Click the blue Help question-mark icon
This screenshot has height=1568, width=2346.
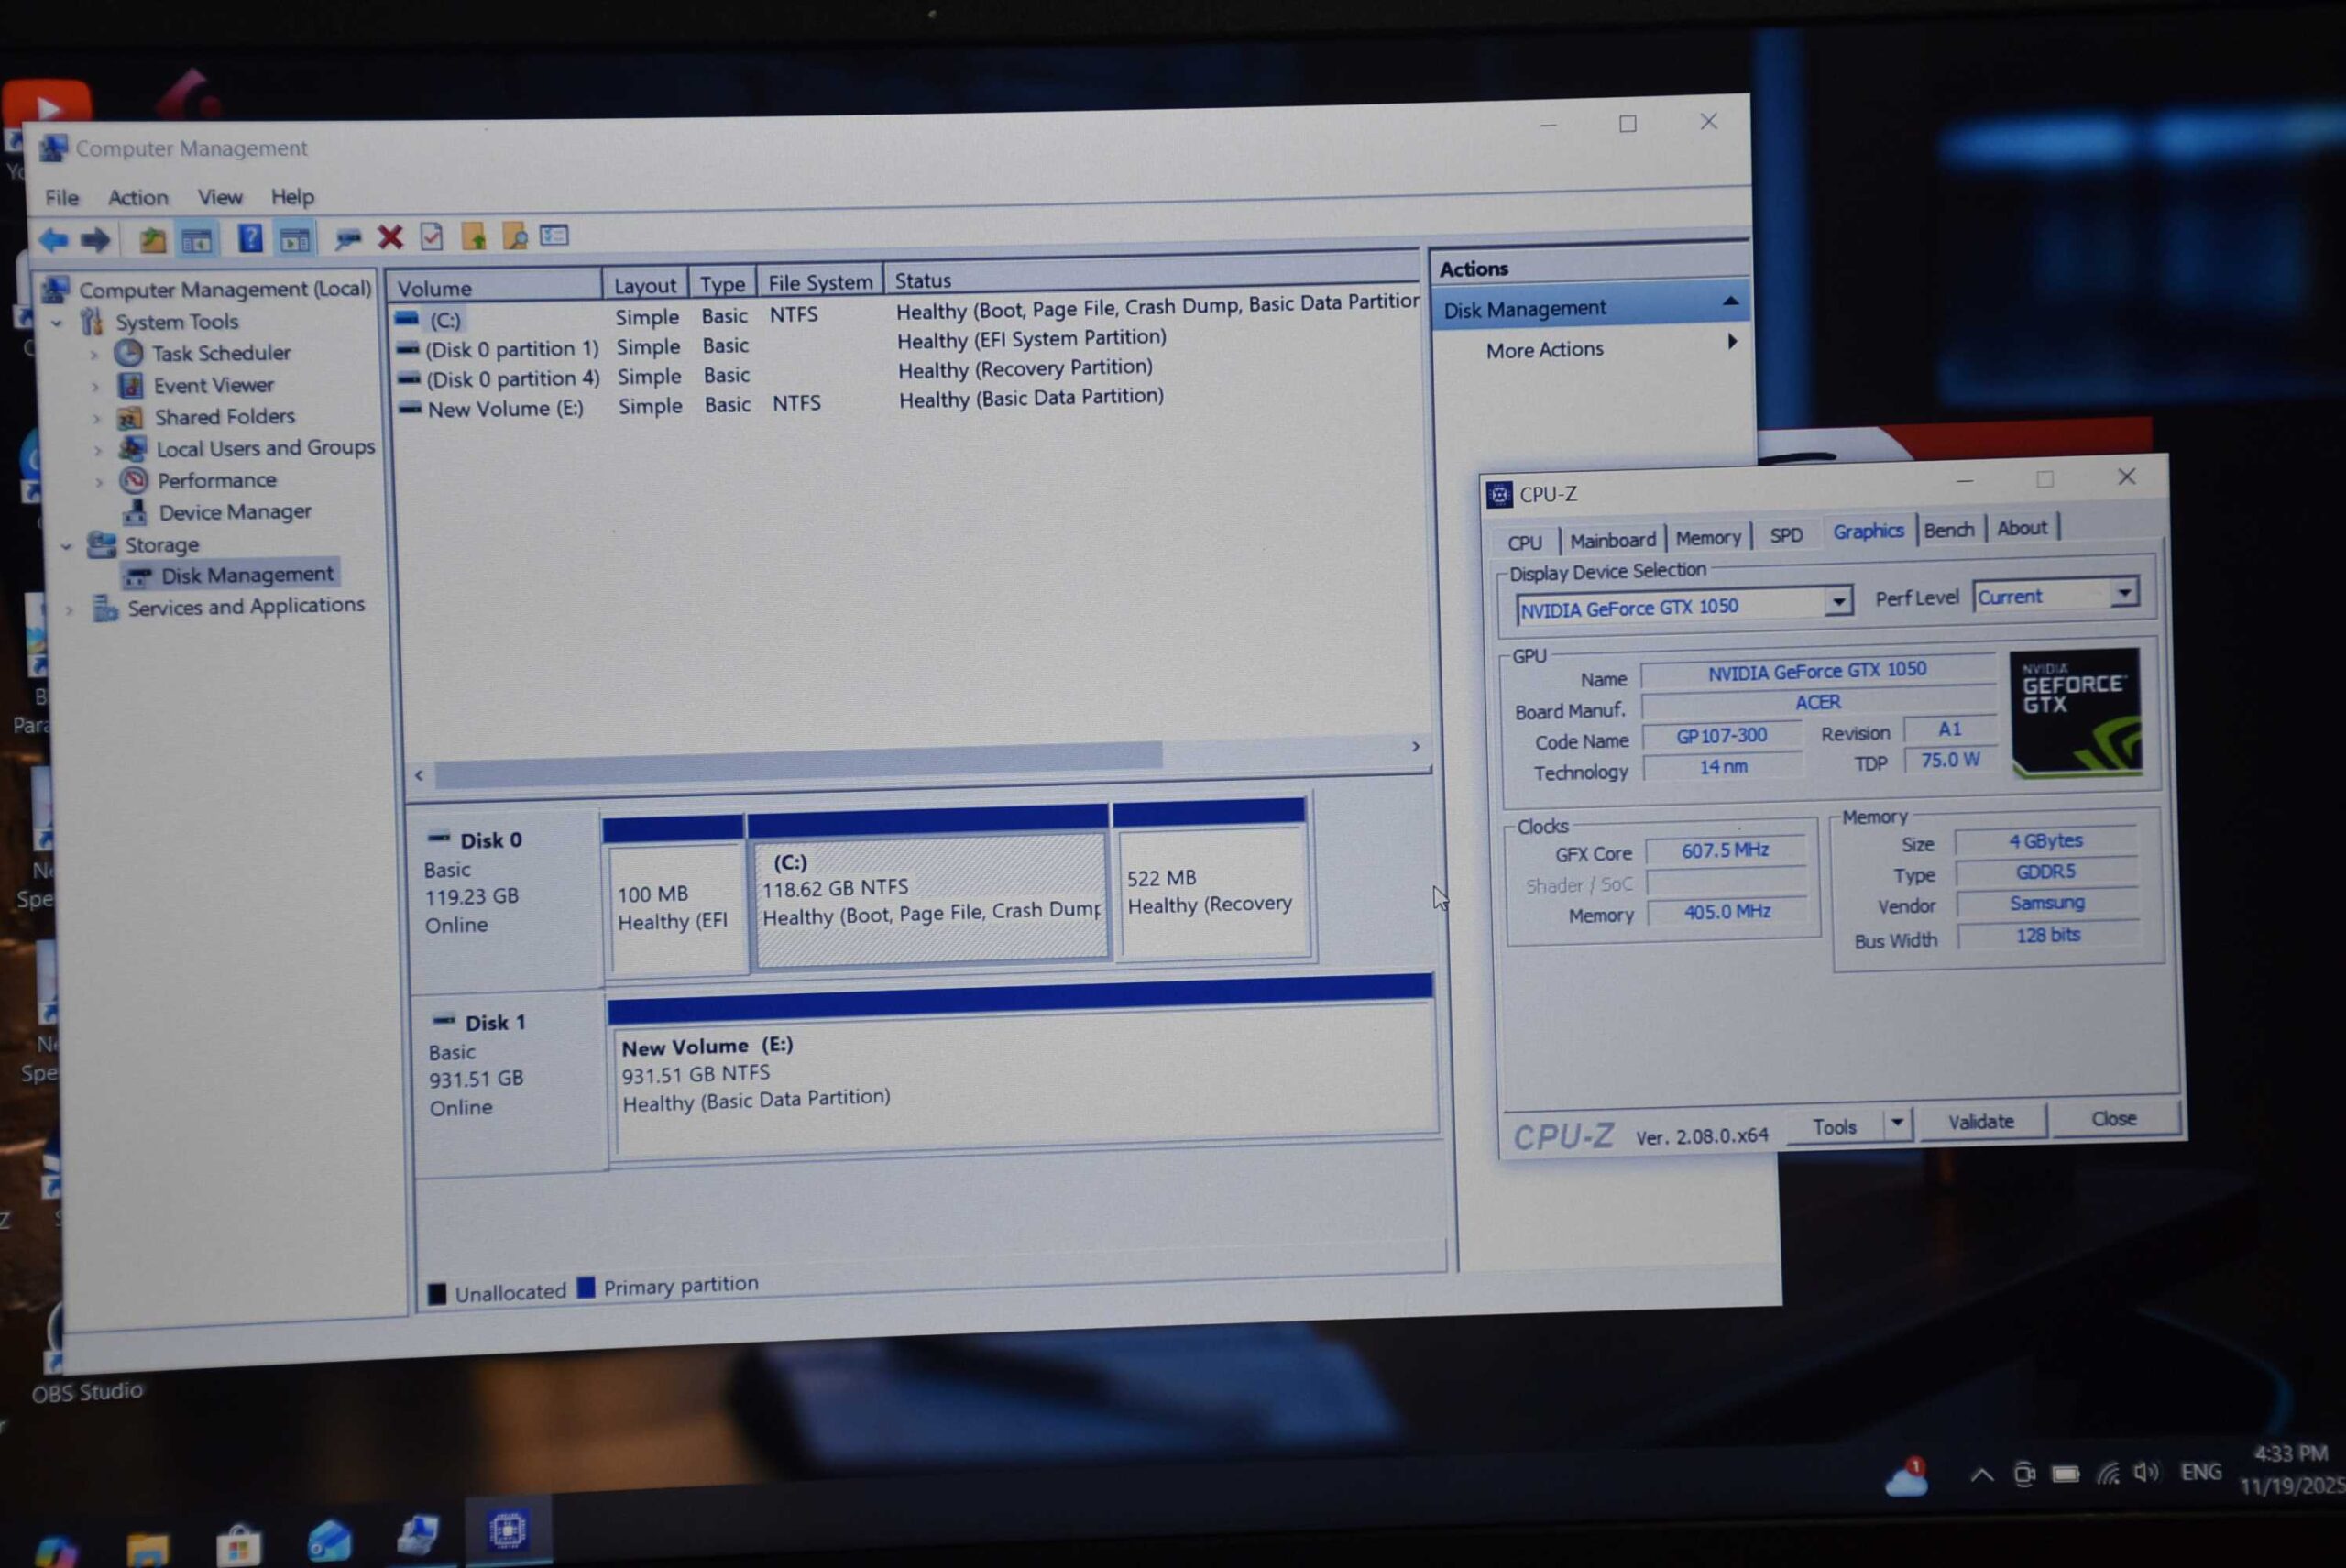tap(250, 238)
